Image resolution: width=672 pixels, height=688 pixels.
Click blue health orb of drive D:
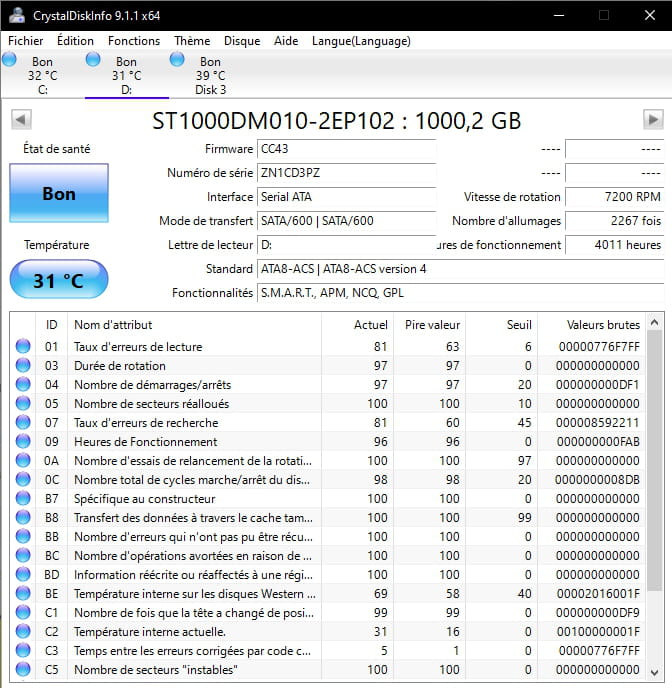coord(93,59)
